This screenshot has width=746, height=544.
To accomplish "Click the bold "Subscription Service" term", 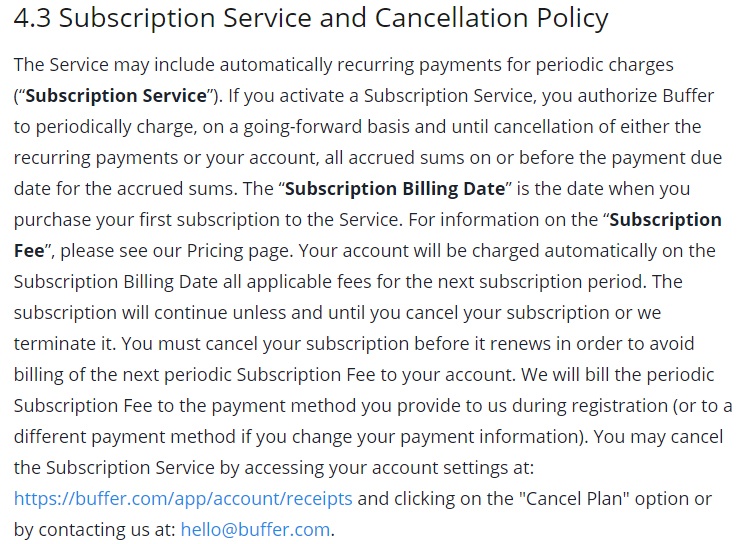I will pos(116,96).
